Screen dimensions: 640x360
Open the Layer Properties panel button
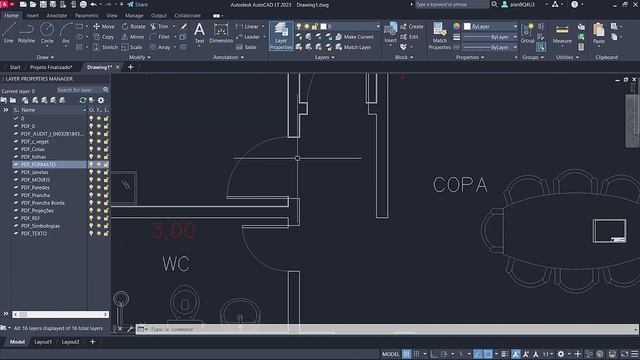[281, 36]
